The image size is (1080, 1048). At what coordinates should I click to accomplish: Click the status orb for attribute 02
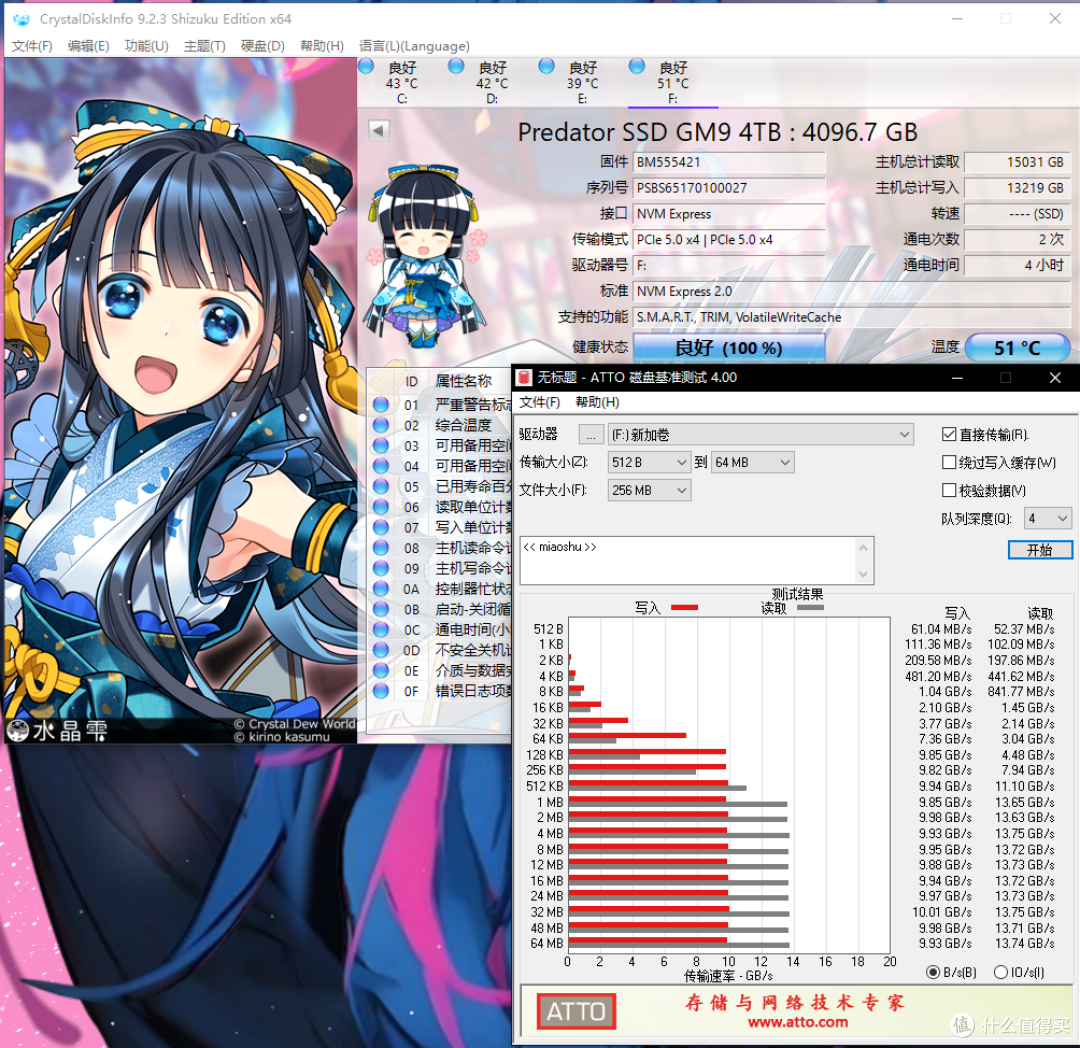pos(381,426)
